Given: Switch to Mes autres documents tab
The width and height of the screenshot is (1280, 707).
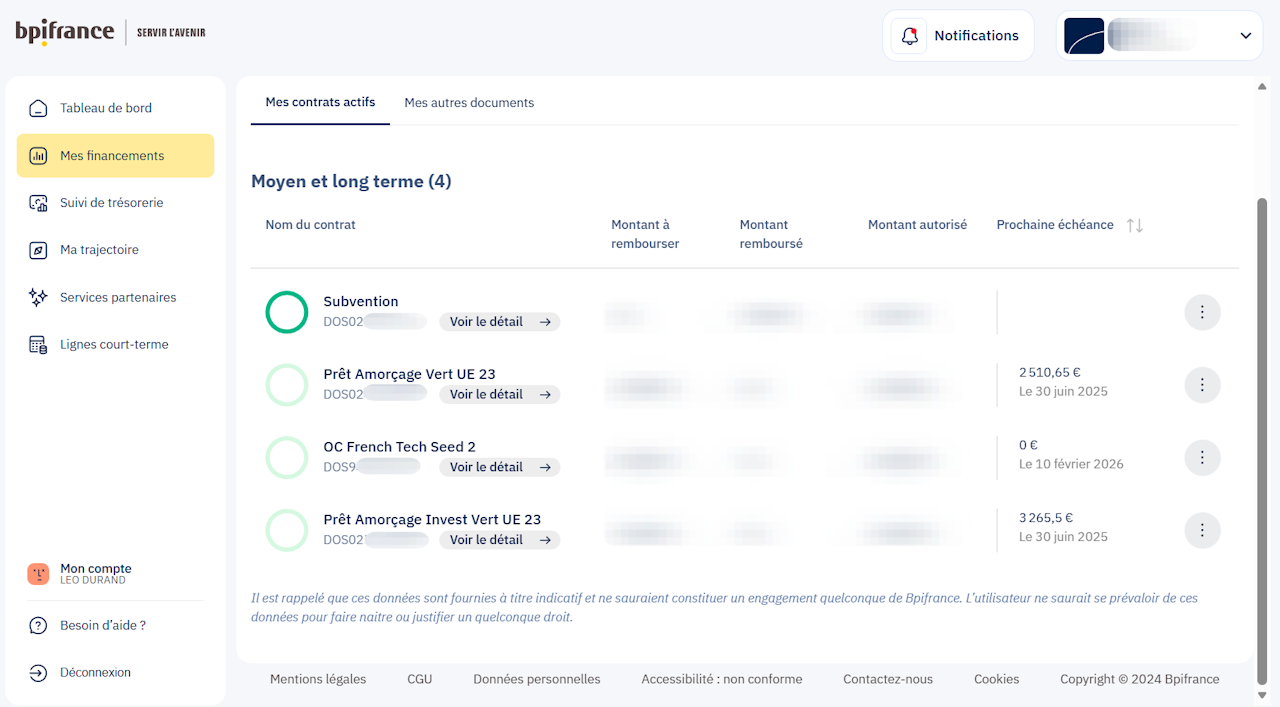Looking at the screenshot, I should 469,103.
